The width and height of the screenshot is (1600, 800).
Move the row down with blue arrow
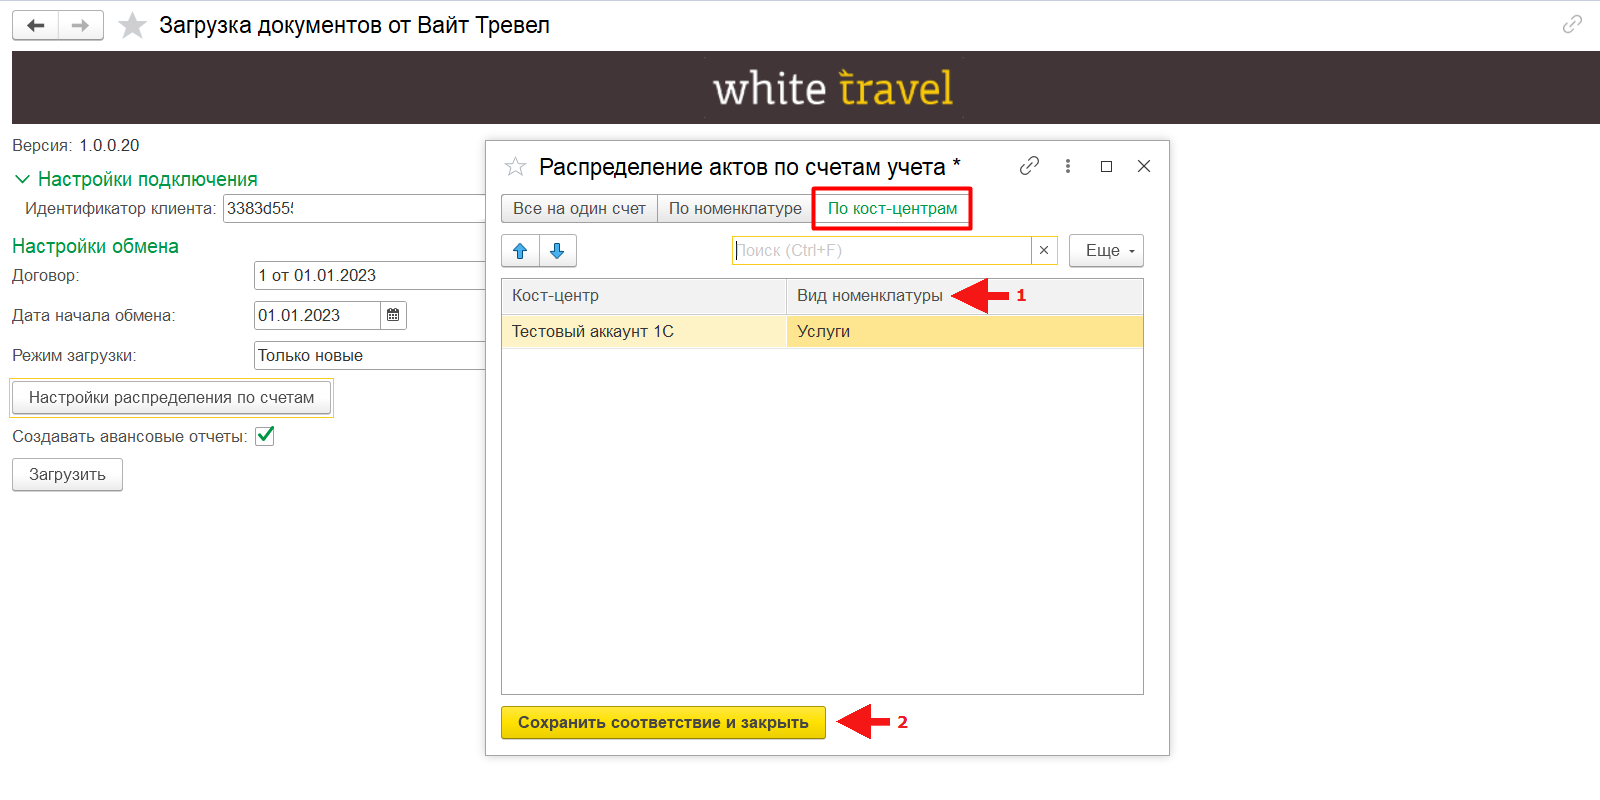(558, 251)
